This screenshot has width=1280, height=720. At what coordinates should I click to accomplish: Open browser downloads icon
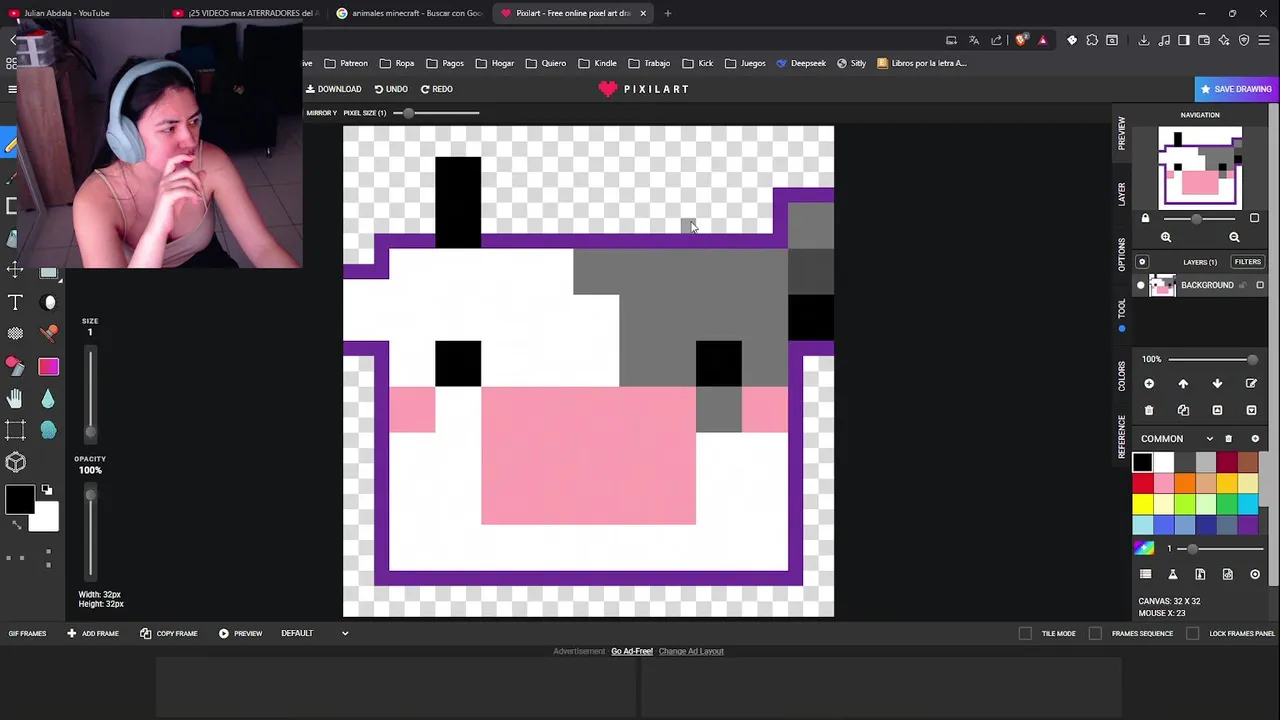(x=1143, y=40)
